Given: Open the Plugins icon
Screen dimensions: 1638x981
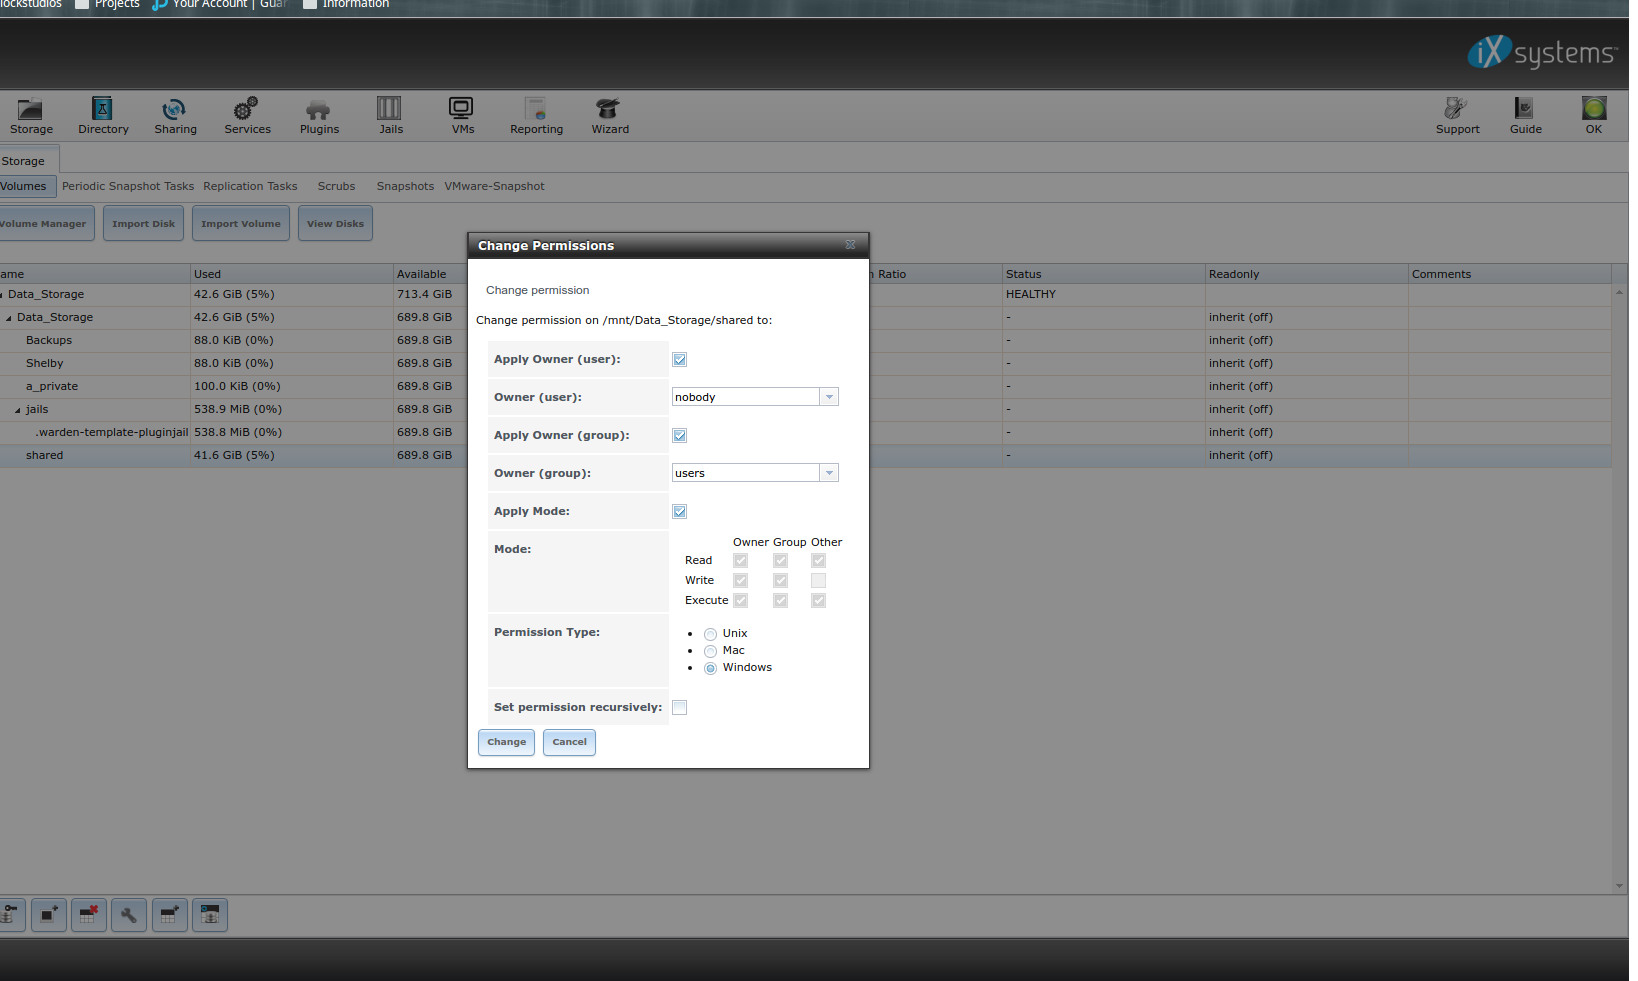Looking at the screenshot, I should pos(318,109).
